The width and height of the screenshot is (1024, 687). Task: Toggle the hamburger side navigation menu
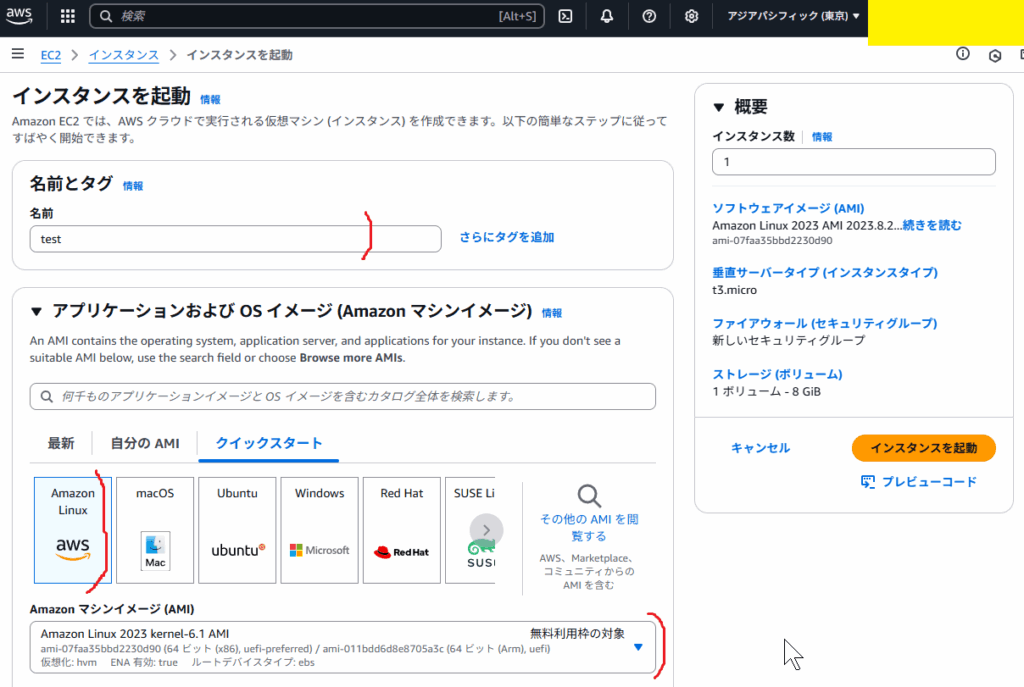[18, 54]
